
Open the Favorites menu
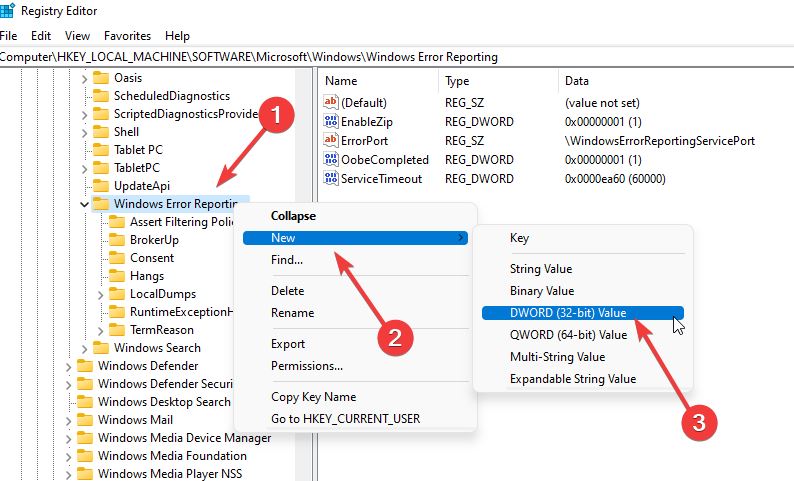pyautogui.click(x=128, y=36)
